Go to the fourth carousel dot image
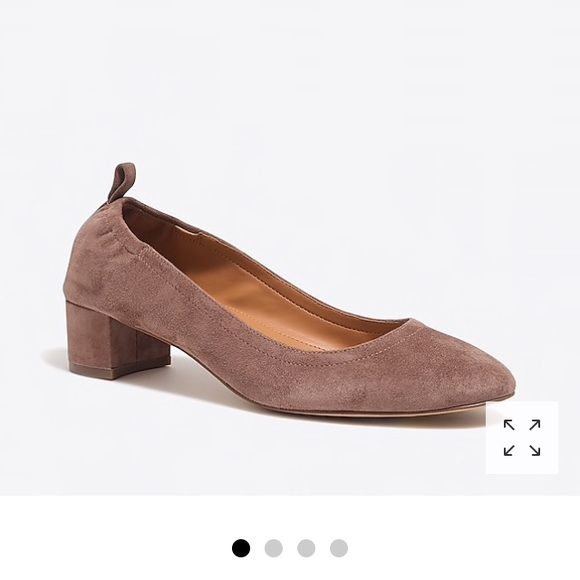The width and height of the screenshot is (580, 580). tap(339, 548)
